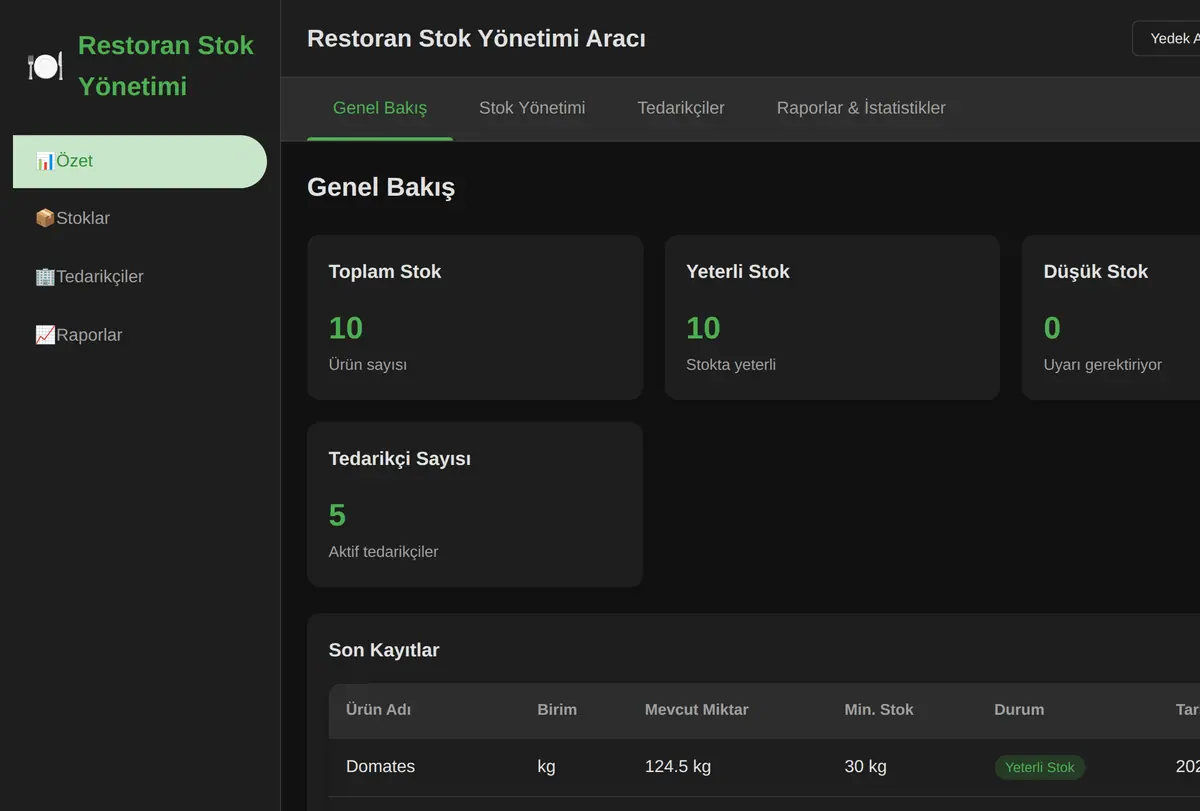Click the Yeterli Stok status badge for Domates
The height and width of the screenshot is (811, 1200).
[1040, 767]
